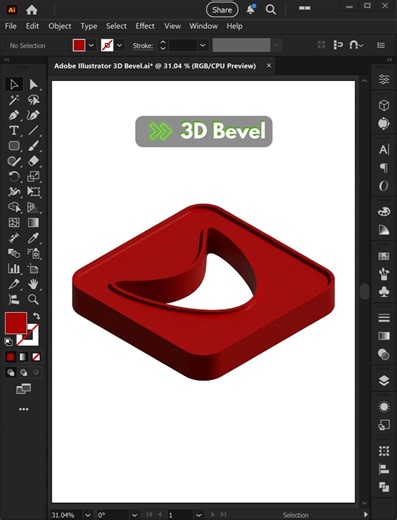Open fill color dropdown arrow
Image resolution: width=397 pixels, height=520 pixels.
pyautogui.click(x=91, y=45)
